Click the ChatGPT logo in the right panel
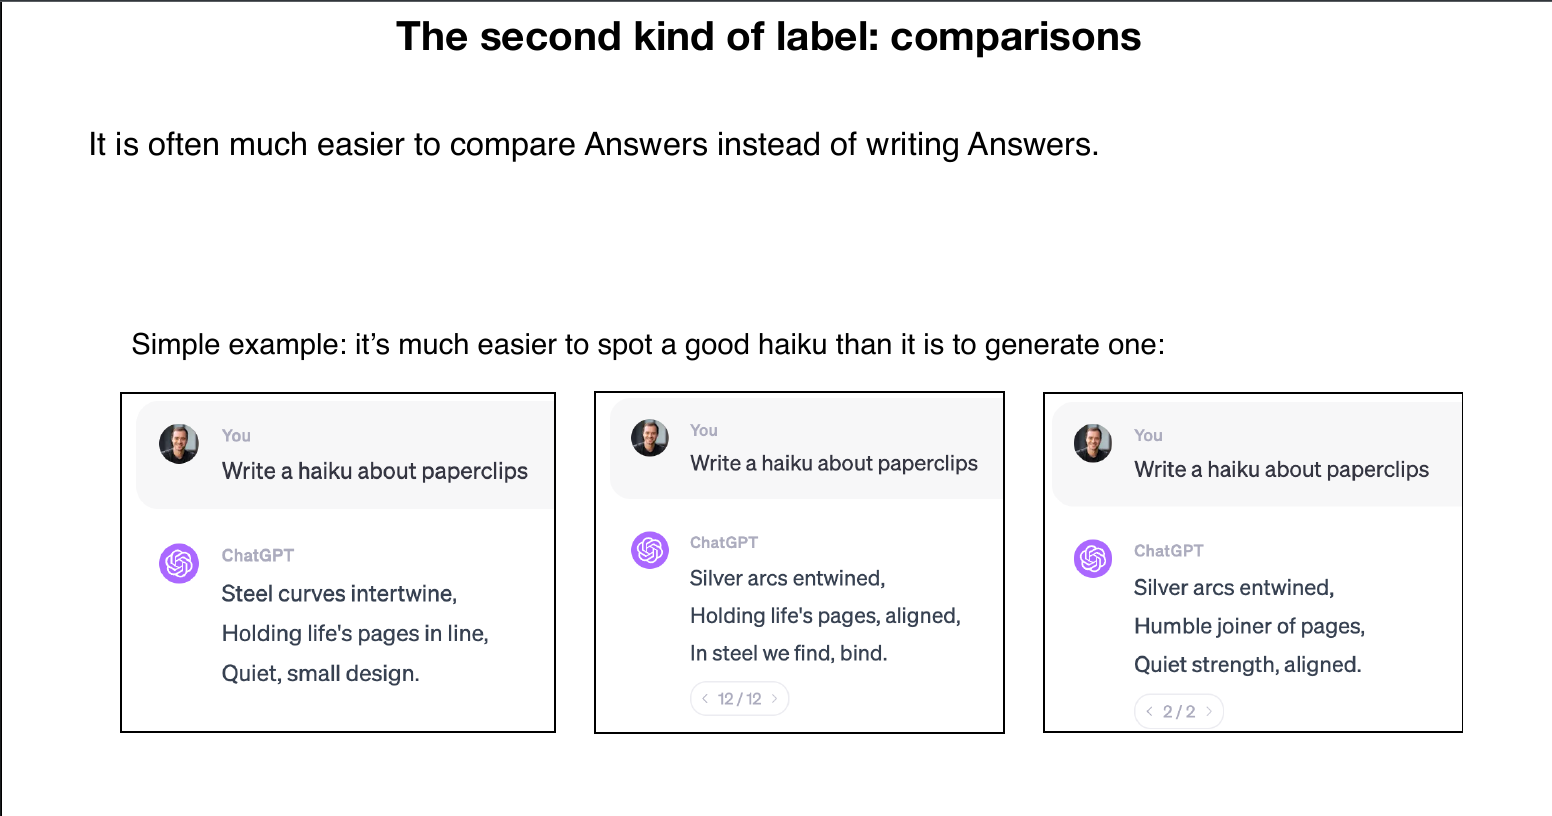Image resolution: width=1552 pixels, height=816 pixels. point(1093,558)
